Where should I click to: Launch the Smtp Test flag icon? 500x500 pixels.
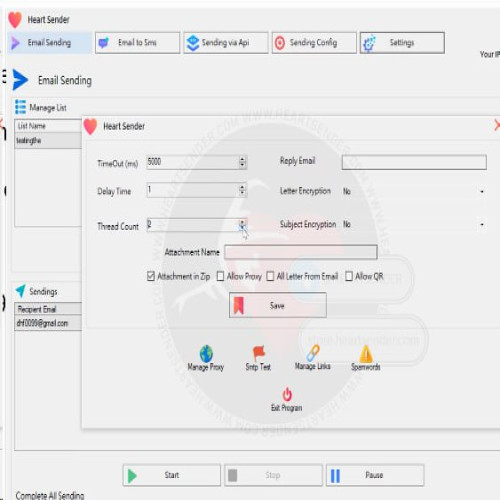(x=258, y=353)
